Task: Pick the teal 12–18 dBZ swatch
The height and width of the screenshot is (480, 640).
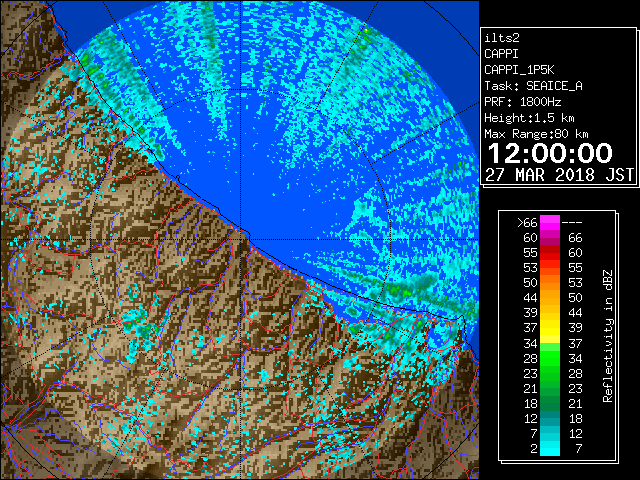Action: click(x=550, y=418)
